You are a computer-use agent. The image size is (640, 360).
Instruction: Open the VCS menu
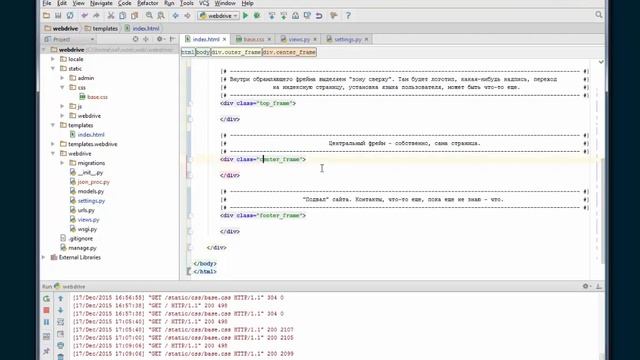tap(204, 3)
